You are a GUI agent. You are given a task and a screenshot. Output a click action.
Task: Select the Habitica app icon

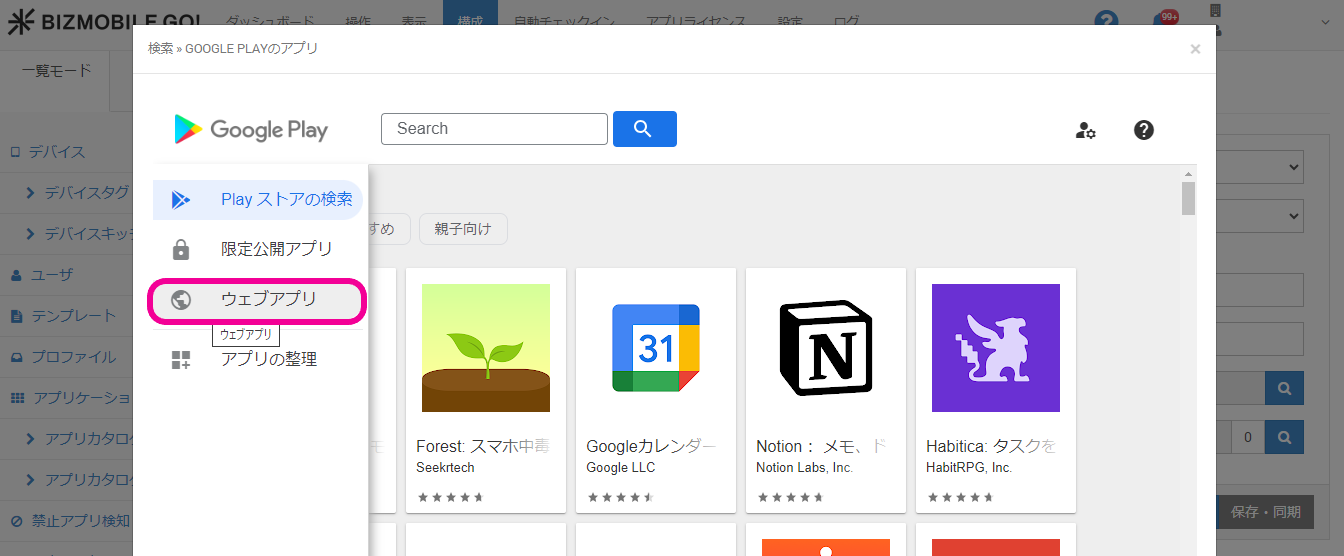[995, 348]
